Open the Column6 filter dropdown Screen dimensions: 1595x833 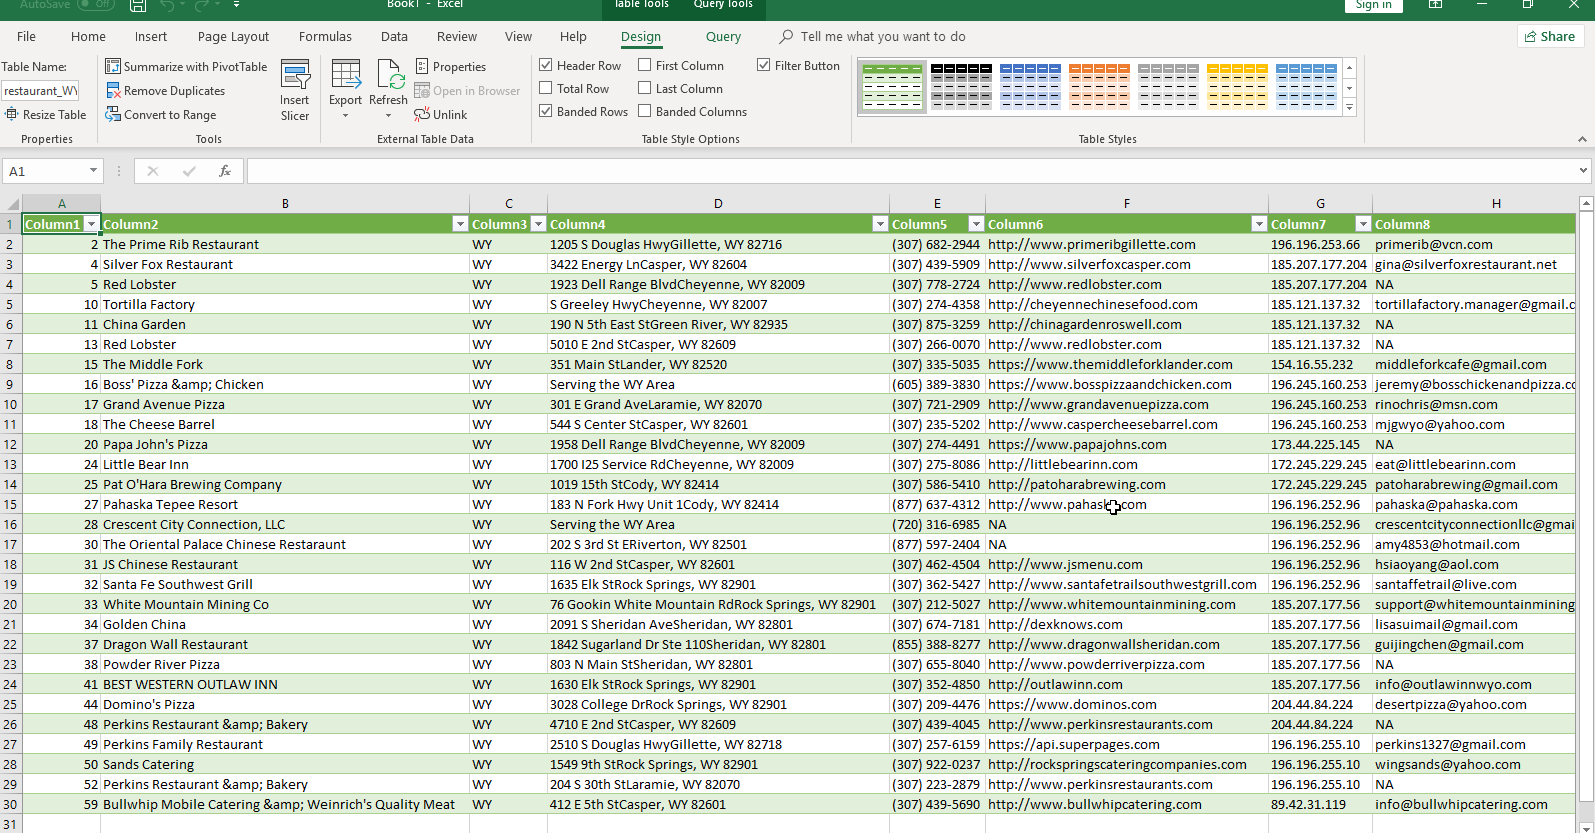pos(1259,224)
